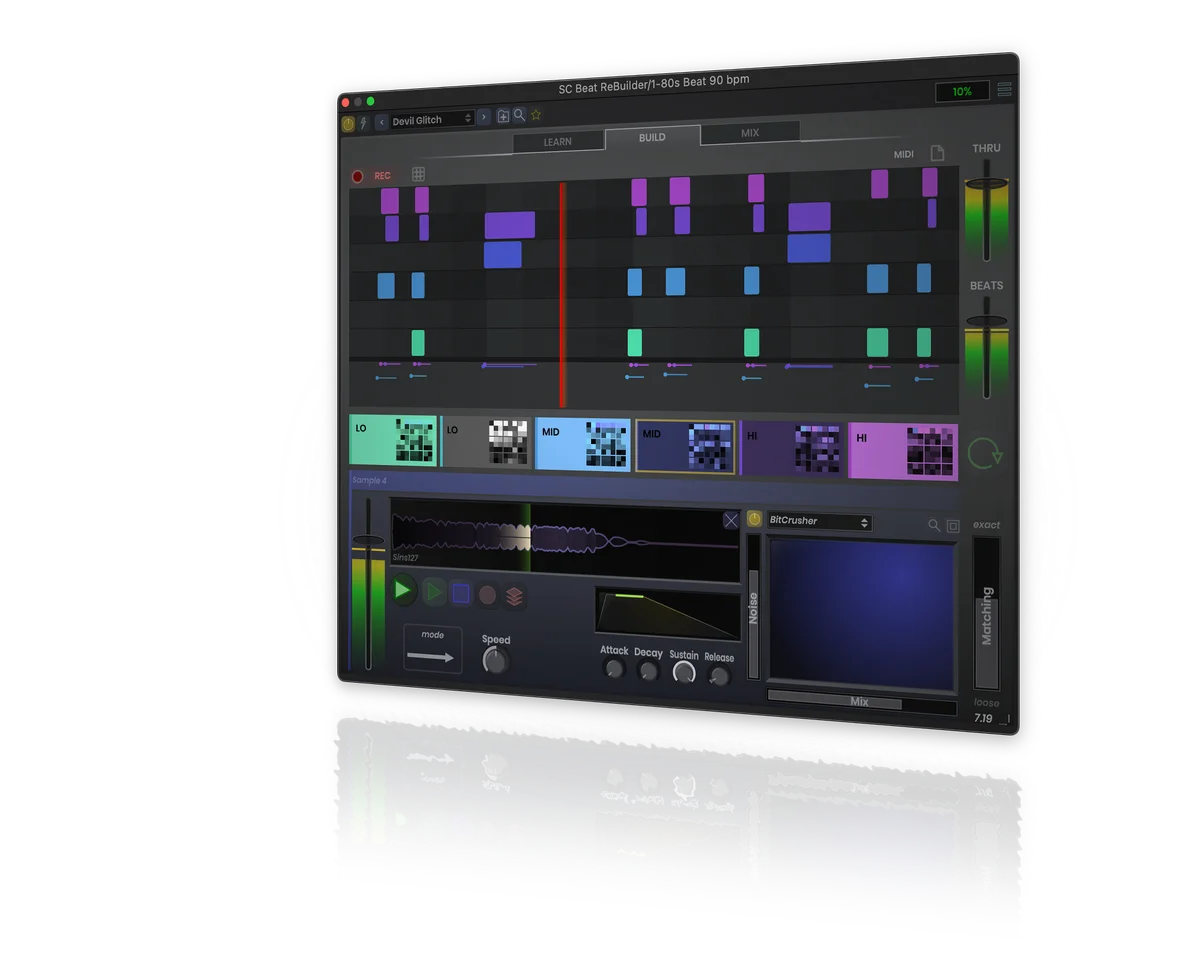Toggle the playback mode arrow box

tap(432, 650)
